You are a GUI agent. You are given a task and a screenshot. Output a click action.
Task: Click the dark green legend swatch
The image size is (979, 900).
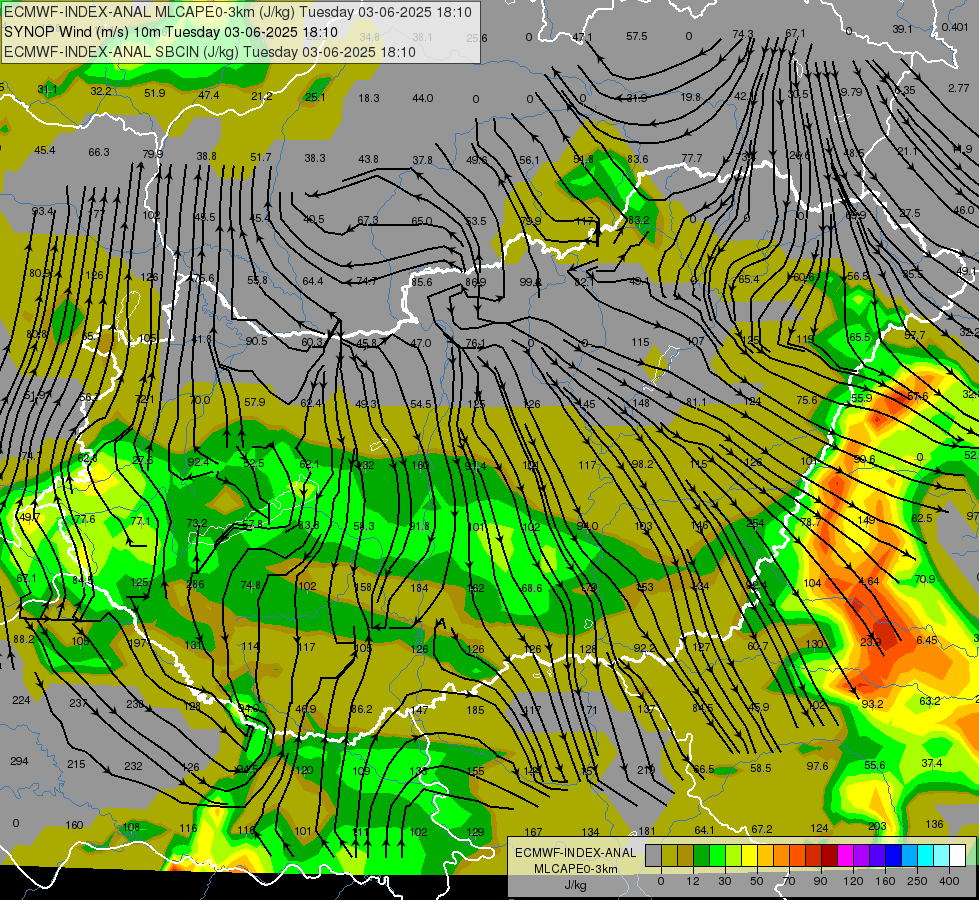pyautogui.click(x=702, y=856)
